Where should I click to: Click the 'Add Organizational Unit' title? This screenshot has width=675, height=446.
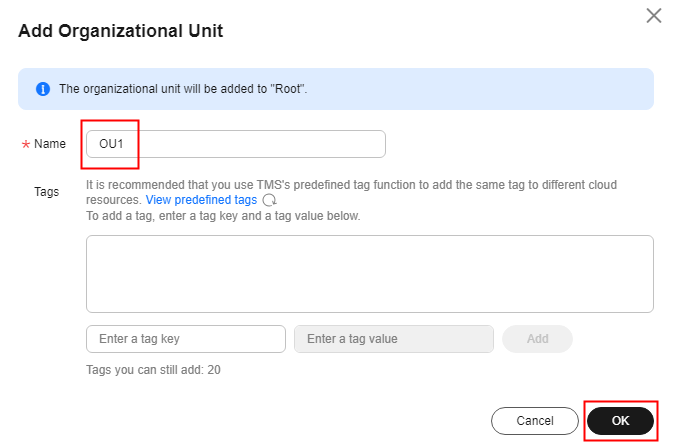121,31
